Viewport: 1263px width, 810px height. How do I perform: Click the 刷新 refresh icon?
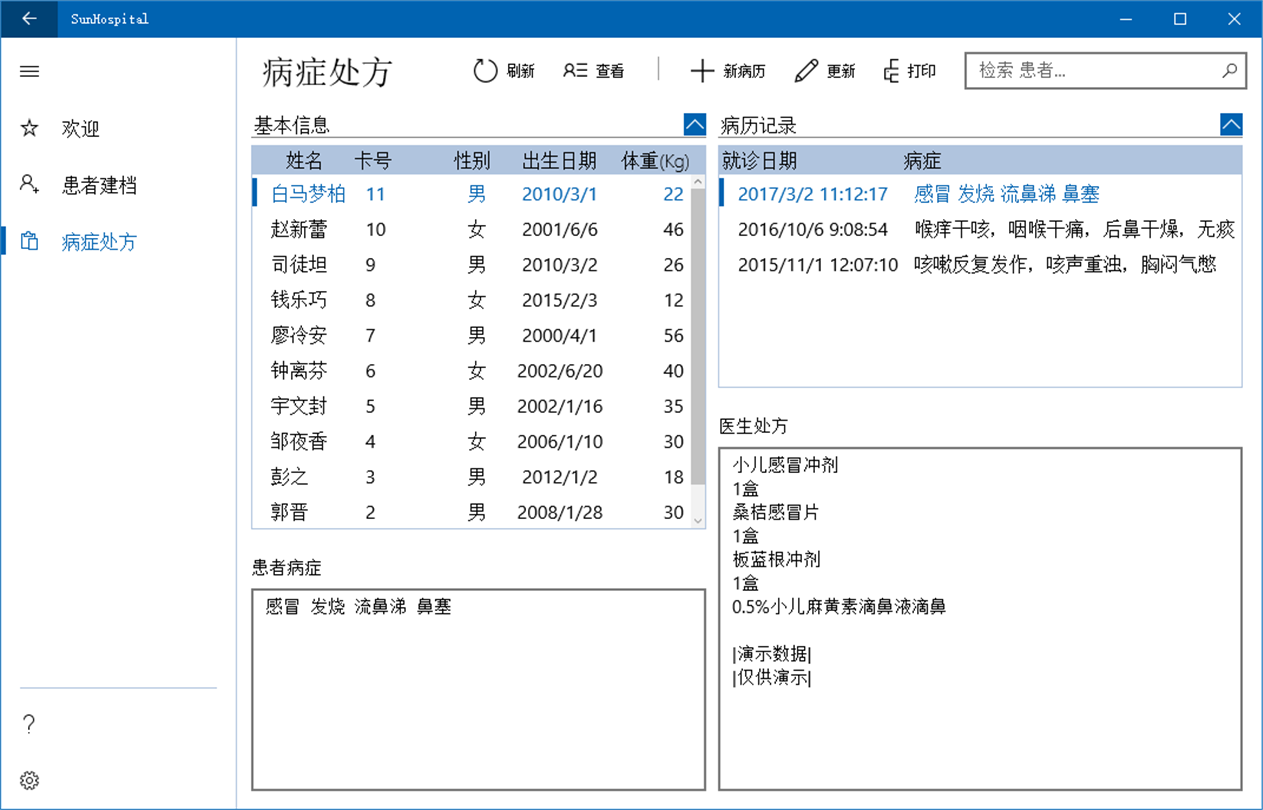[485, 71]
